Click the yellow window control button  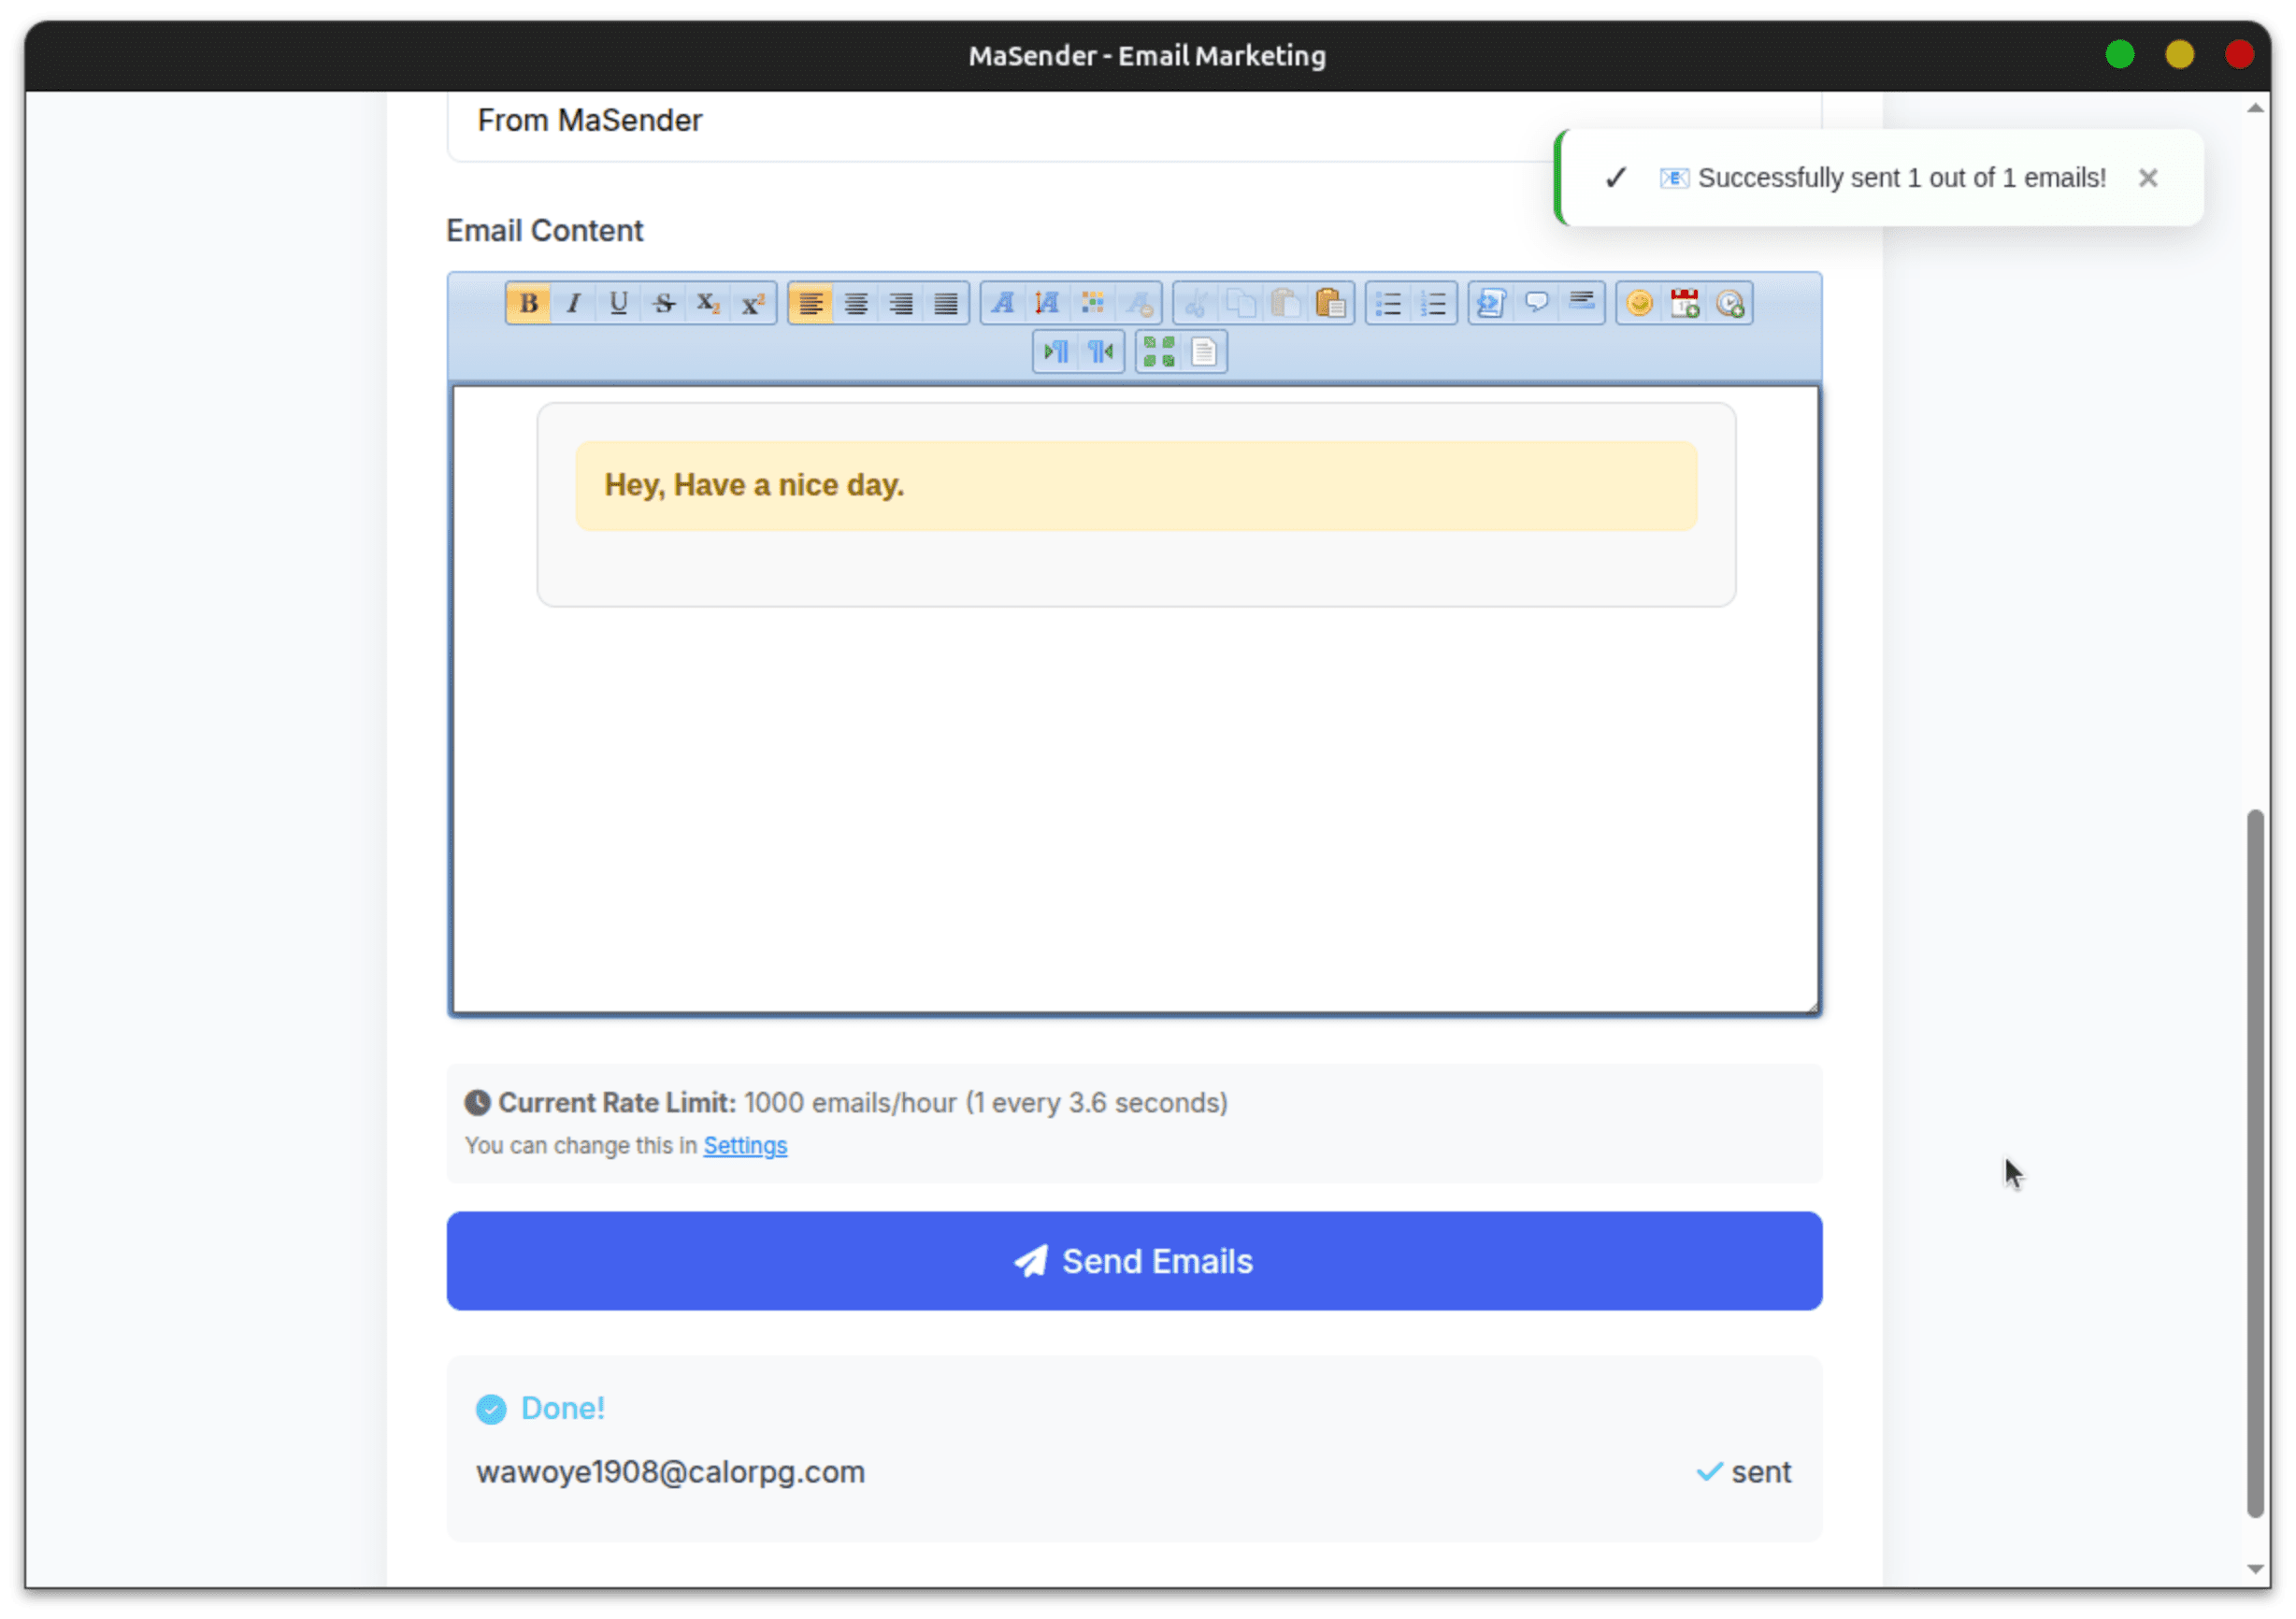pos(2180,55)
